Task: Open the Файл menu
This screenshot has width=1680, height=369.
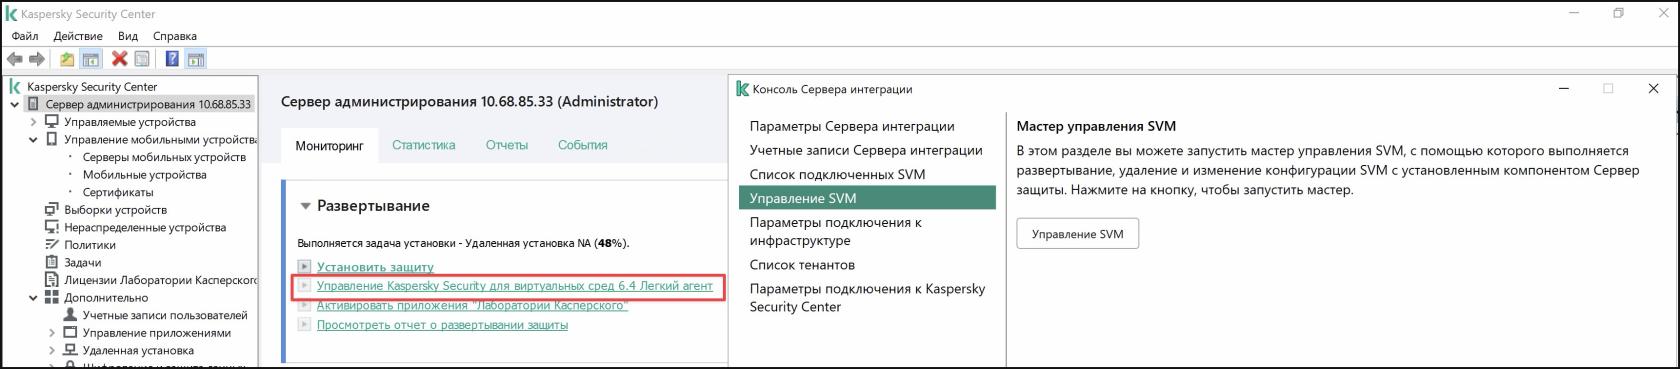Action: click(x=25, y=36)
